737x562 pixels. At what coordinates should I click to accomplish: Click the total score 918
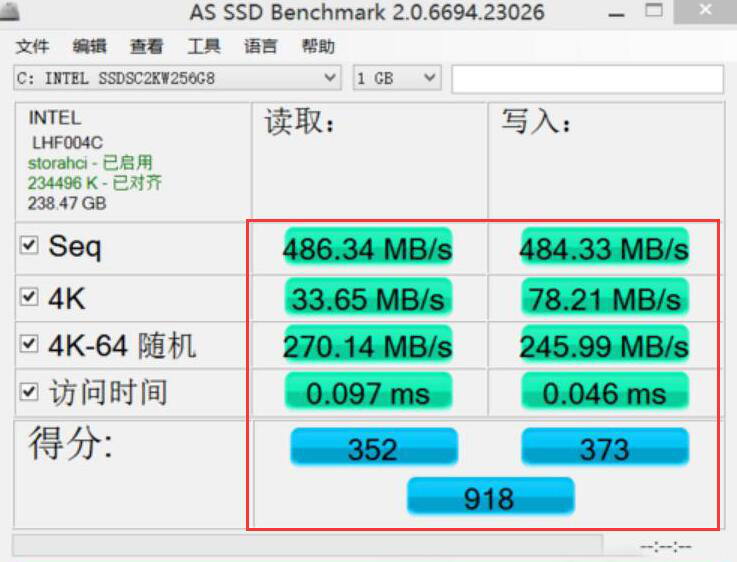tap(490, 496)
